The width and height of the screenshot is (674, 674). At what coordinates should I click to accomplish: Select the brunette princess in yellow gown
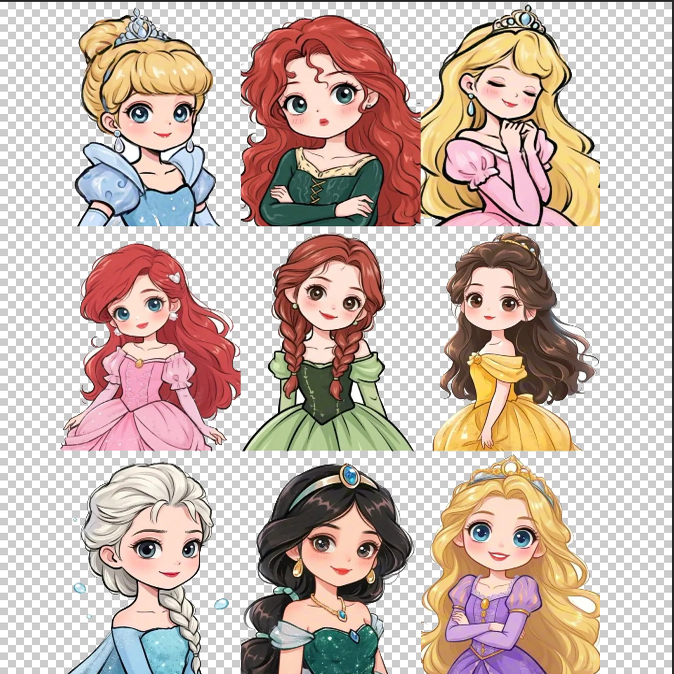click(514, 342)
